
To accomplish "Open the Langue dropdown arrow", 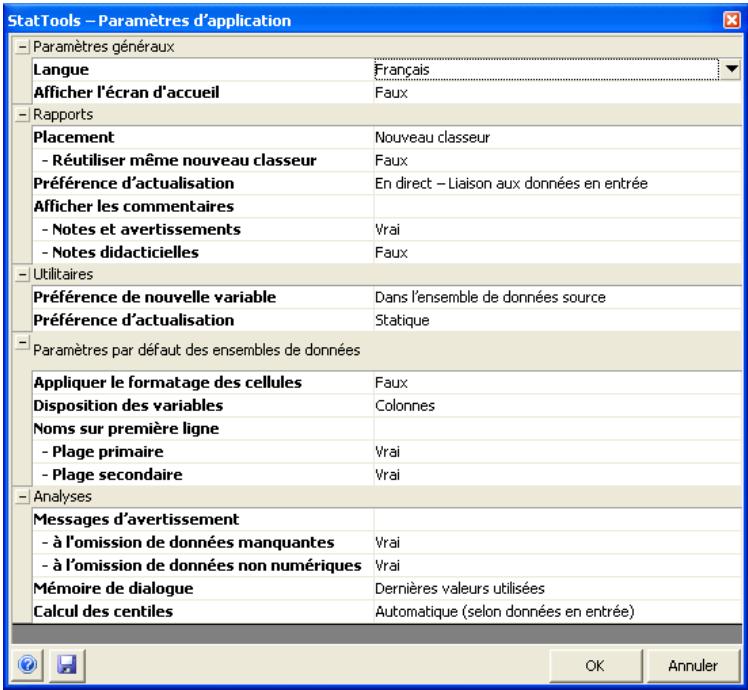I will 731,69.
